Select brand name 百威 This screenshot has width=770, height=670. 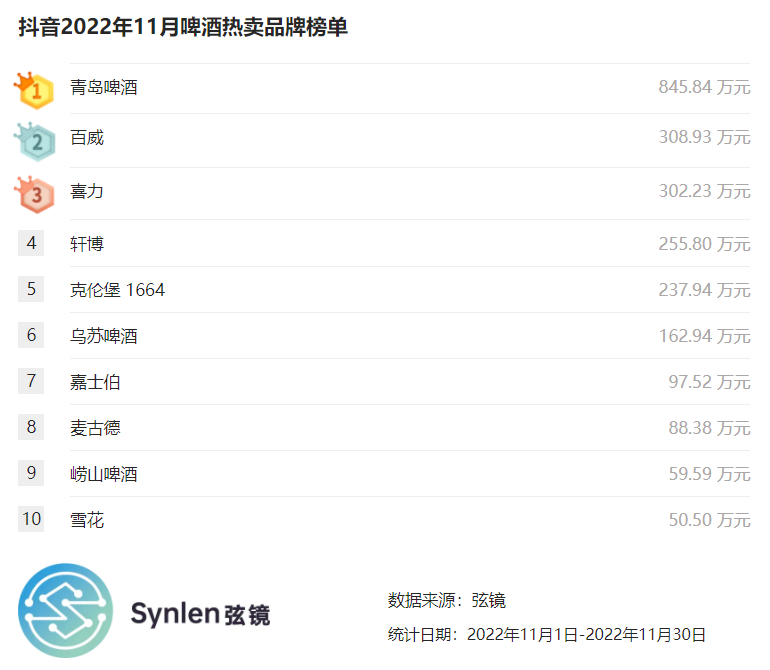coord(87,138)
